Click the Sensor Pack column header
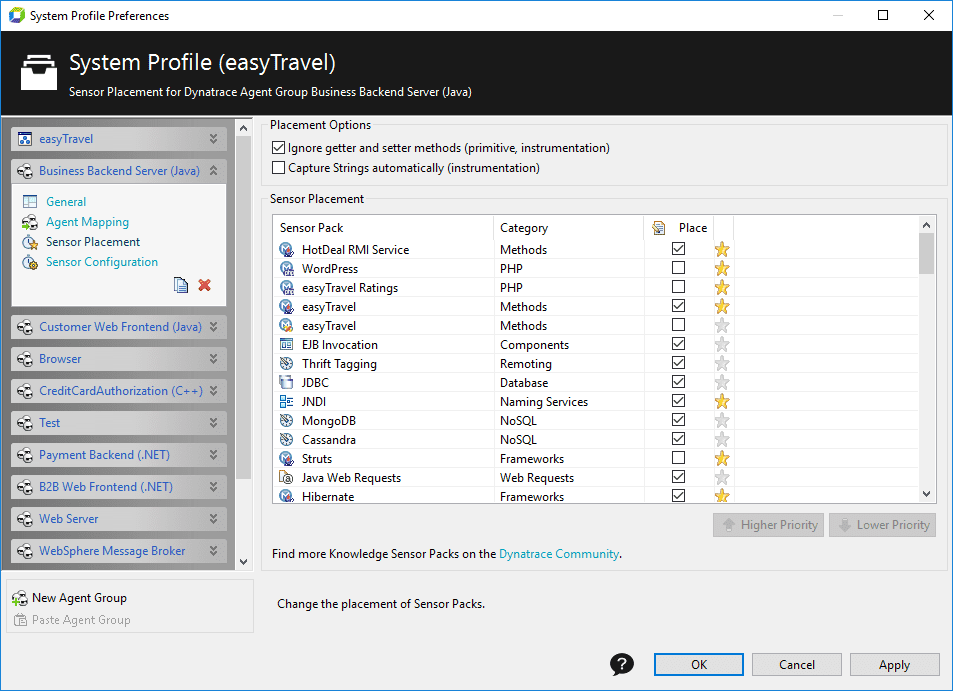 click(383, 228)
